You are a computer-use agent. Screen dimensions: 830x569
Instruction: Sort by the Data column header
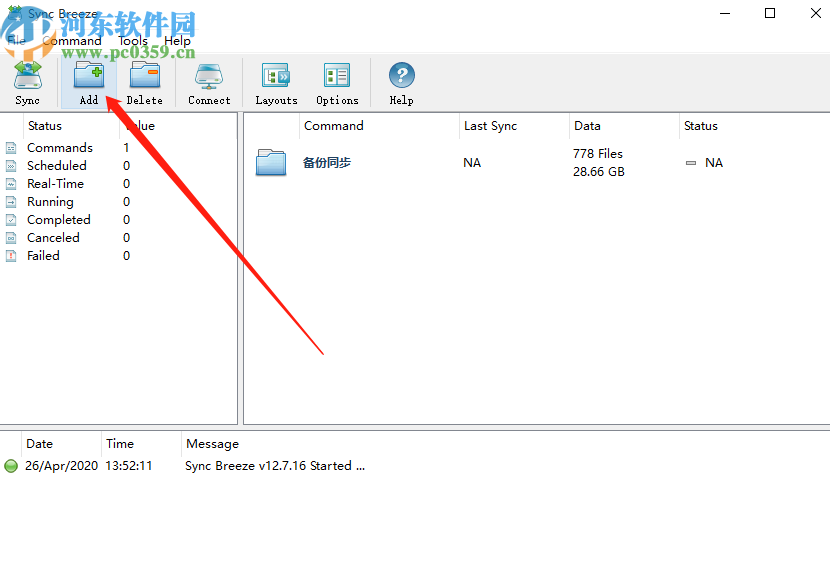coord(588,126)
